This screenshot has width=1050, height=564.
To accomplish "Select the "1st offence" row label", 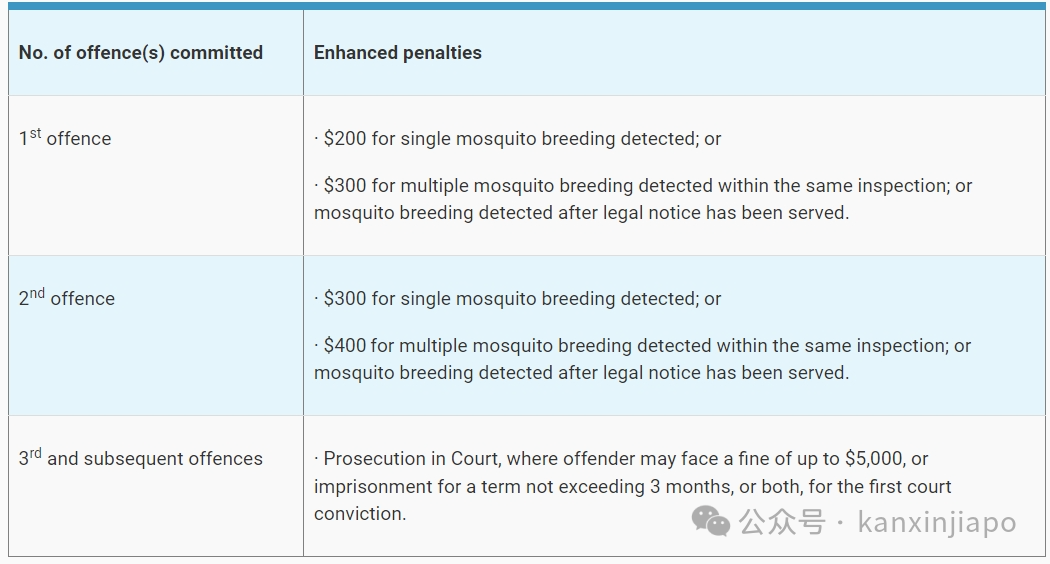I will click(65, 137).
